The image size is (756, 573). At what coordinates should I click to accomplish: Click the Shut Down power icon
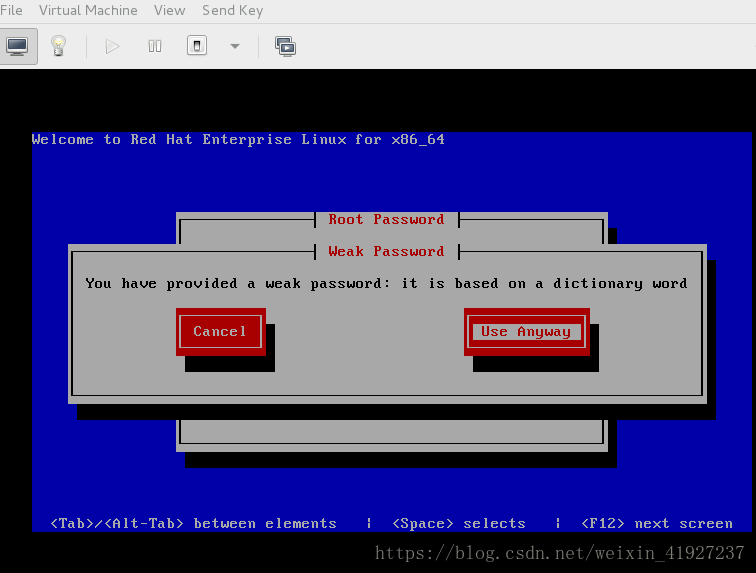pyautogui.click(x=197, y=46)
